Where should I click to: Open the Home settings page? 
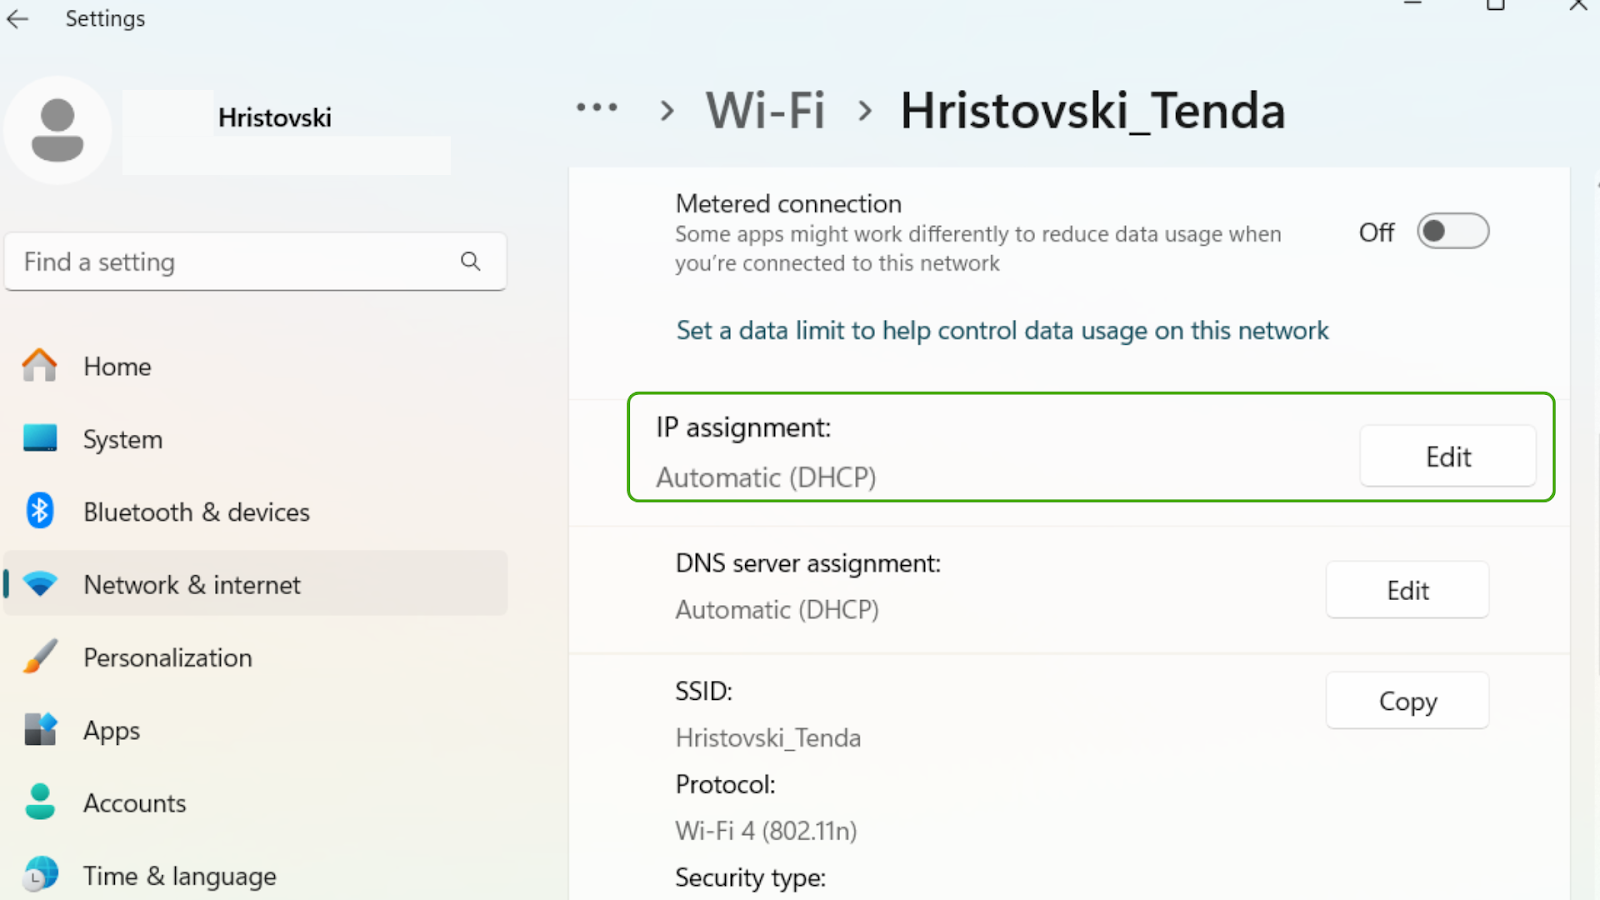(256, 366)
